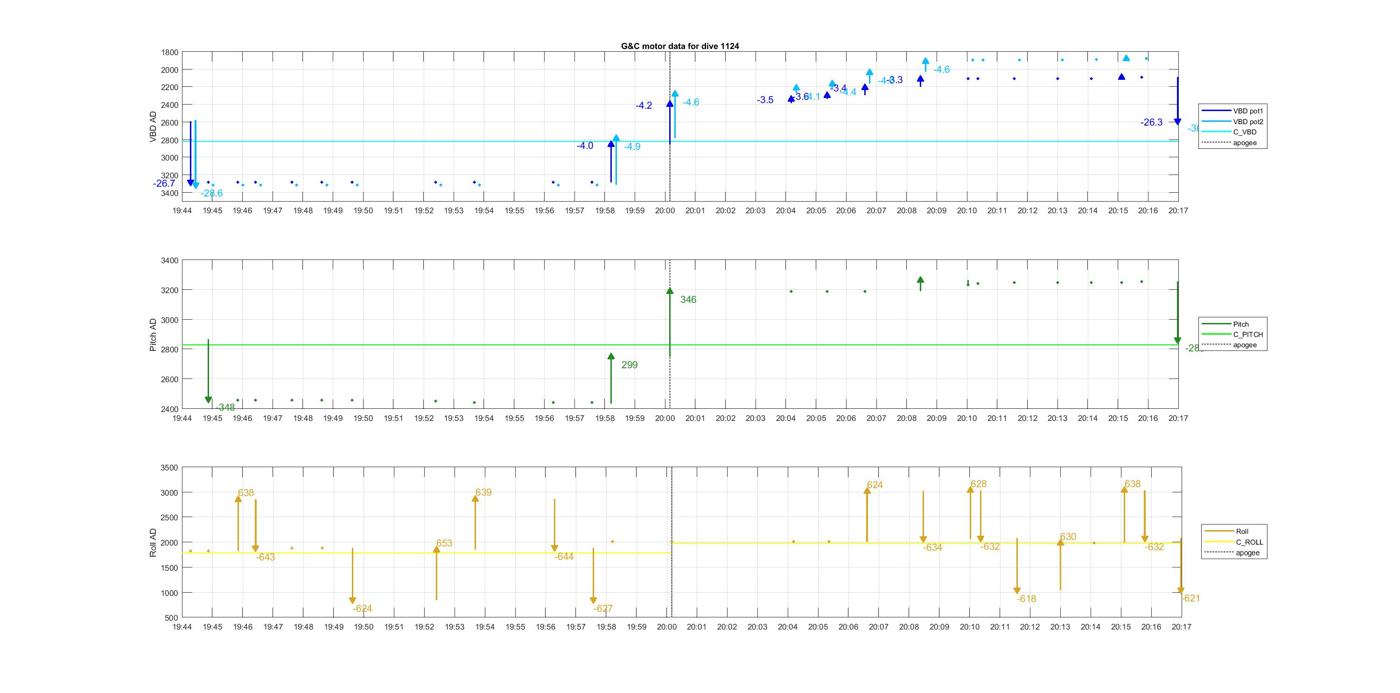Click the '-621' label in the Roll plot
This screenshot has width=1400, height=693.
click(x=1190, y=598)
